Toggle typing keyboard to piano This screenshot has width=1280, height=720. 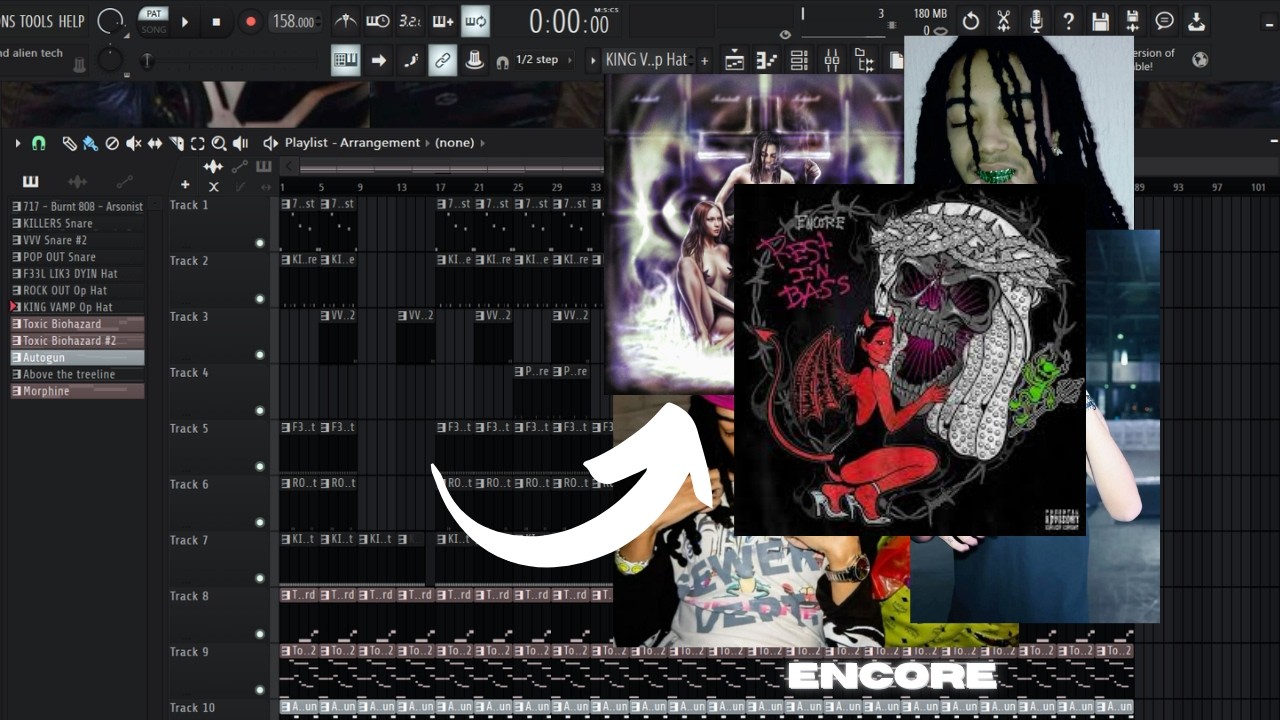point(345,60)
